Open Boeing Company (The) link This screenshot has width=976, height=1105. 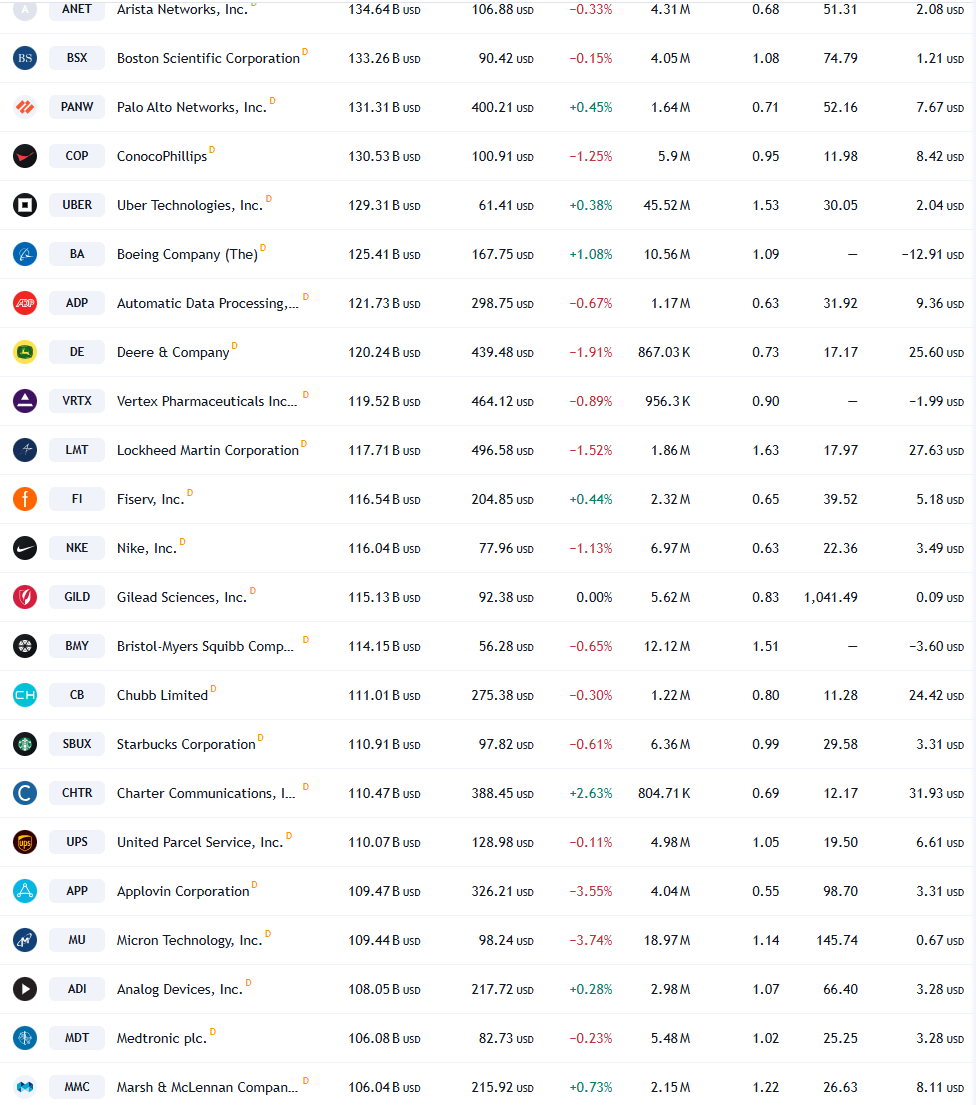(x=187, y=254)
